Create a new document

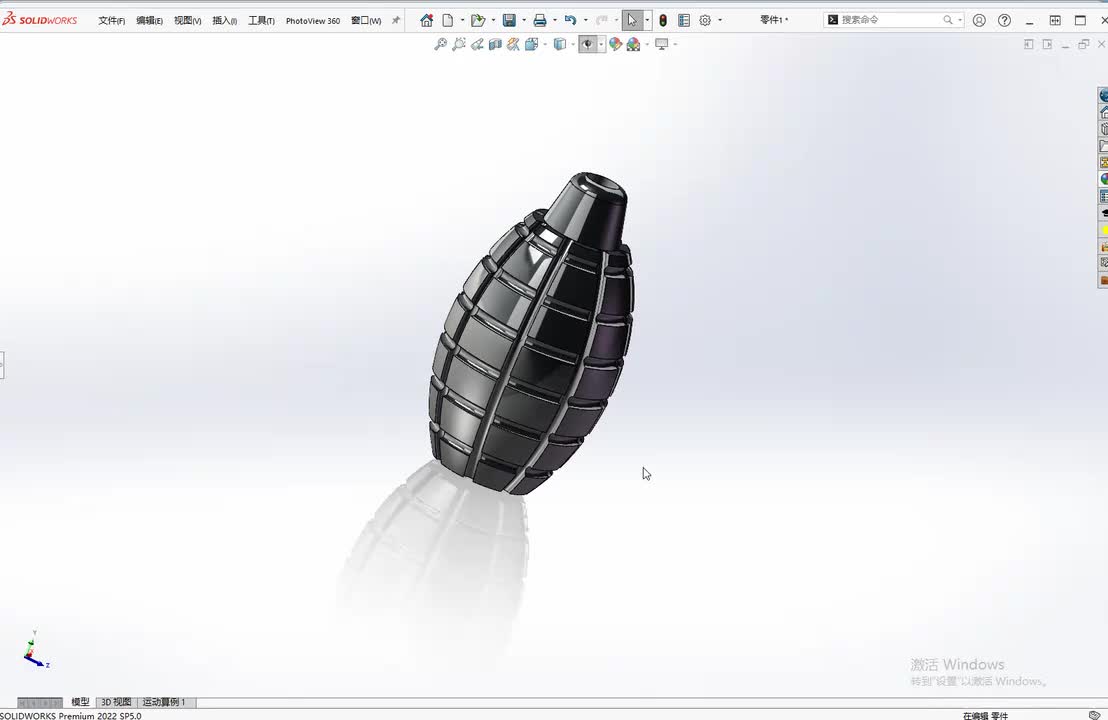[x=447, y=20]
